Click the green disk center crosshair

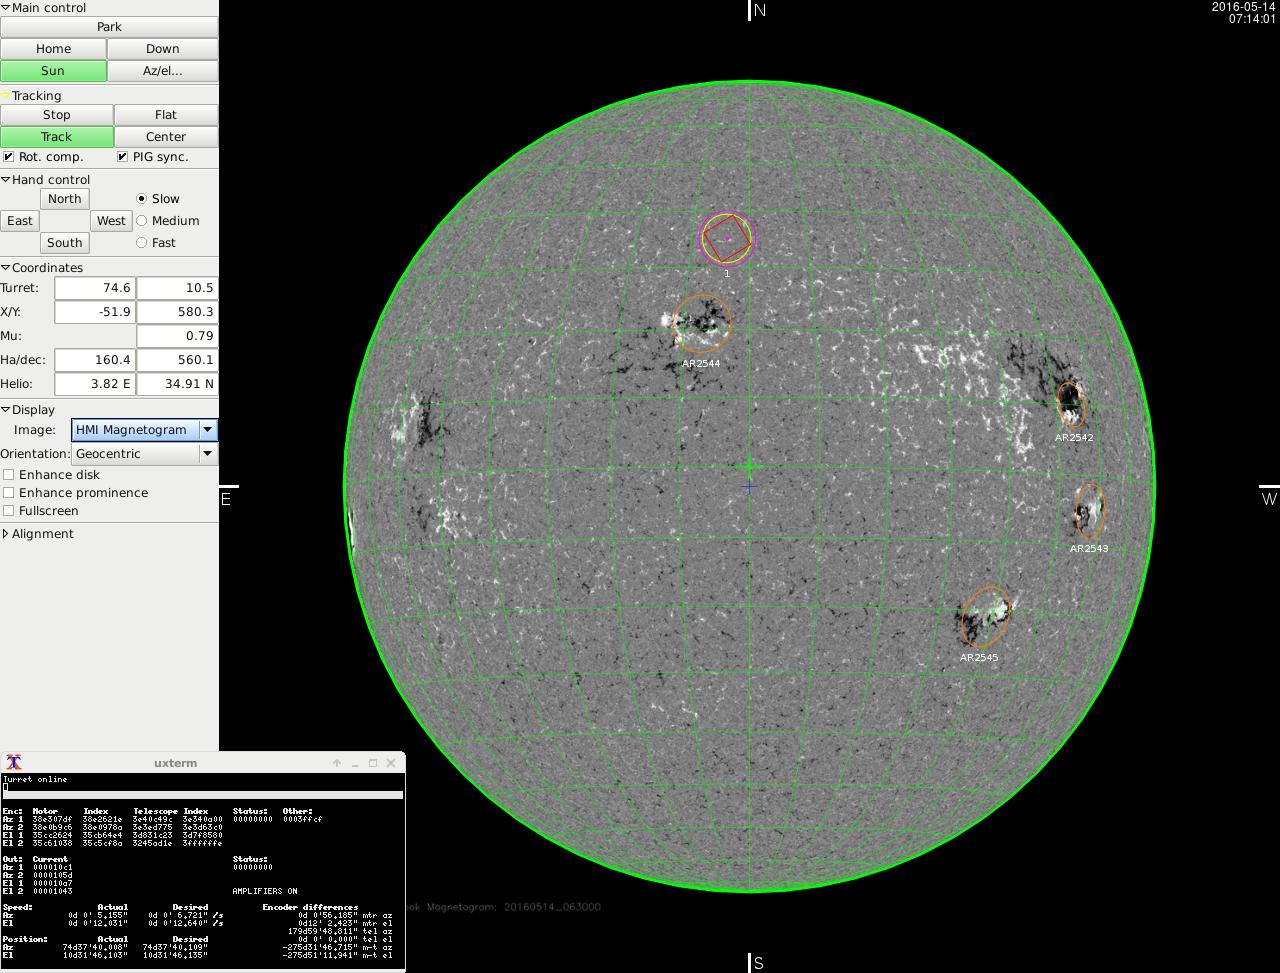[x=749, y=467]
